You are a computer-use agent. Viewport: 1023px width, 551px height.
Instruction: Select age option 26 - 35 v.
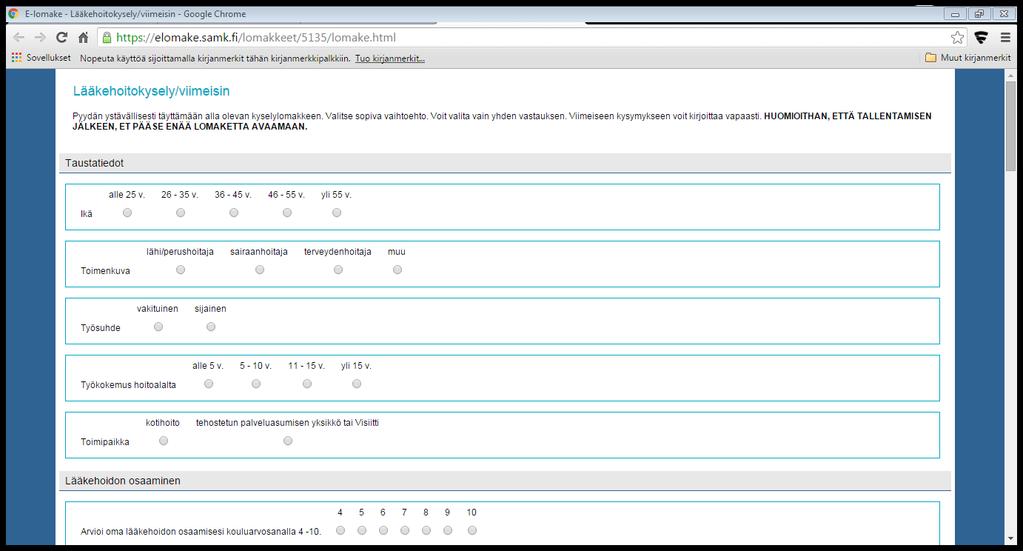[181, 213]
